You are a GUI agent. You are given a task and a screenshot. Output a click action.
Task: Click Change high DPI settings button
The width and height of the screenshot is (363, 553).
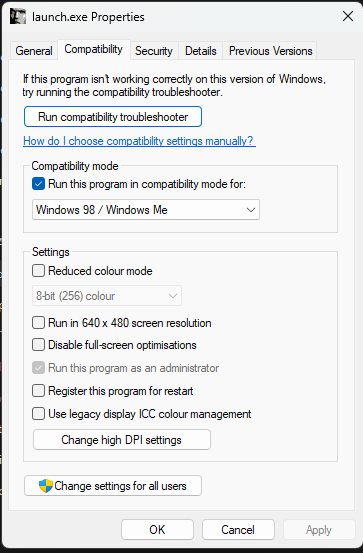[x=122, y=440]
